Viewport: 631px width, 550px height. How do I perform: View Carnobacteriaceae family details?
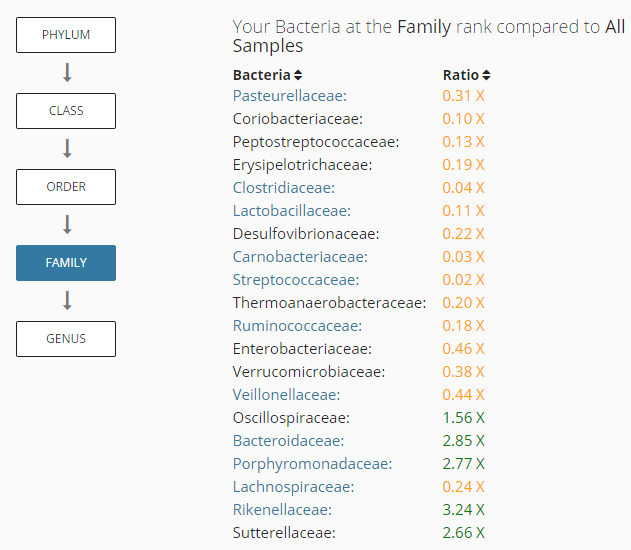[x=295, y=257]
